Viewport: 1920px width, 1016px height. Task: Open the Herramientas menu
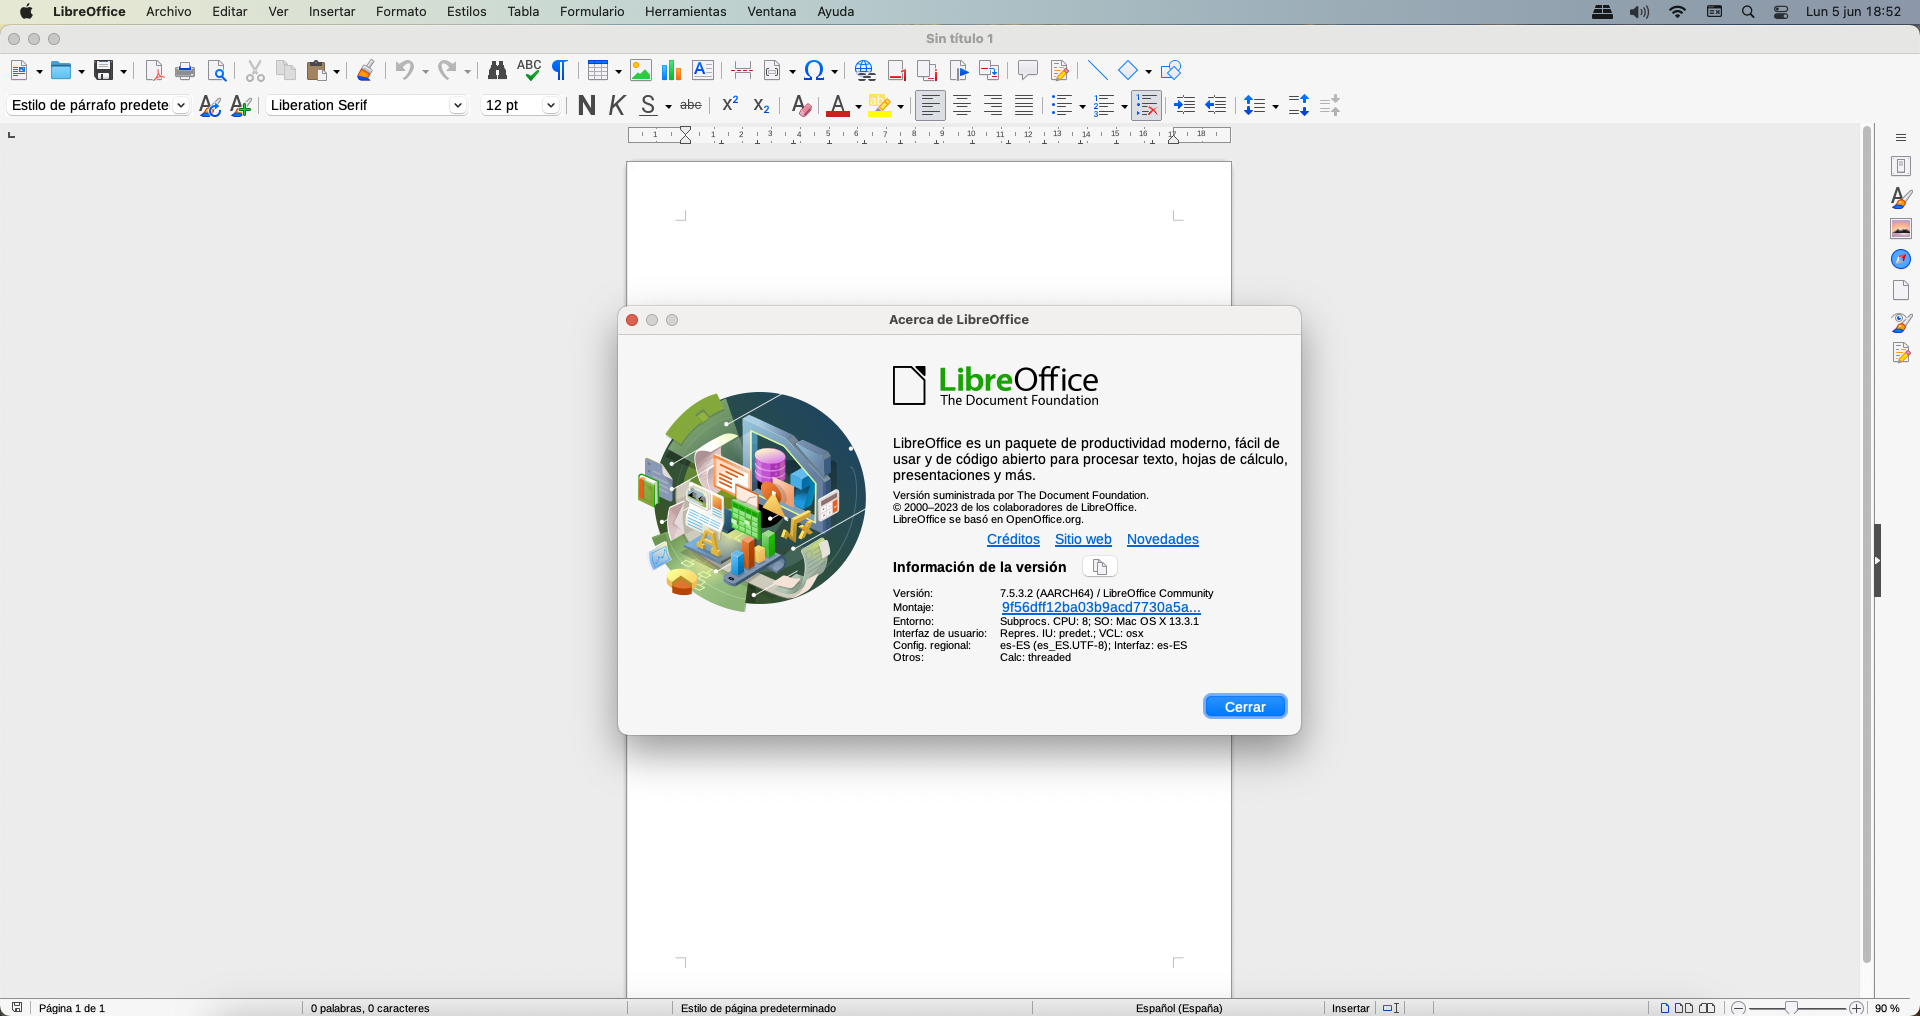685,11
